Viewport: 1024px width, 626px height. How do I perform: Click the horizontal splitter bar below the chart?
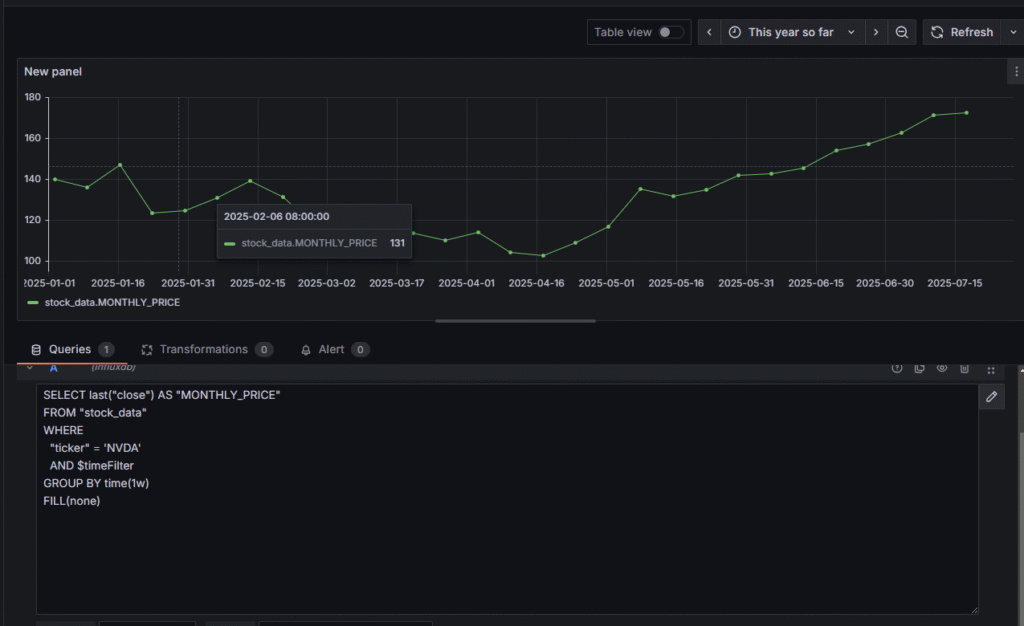click(x=515, y=321)
